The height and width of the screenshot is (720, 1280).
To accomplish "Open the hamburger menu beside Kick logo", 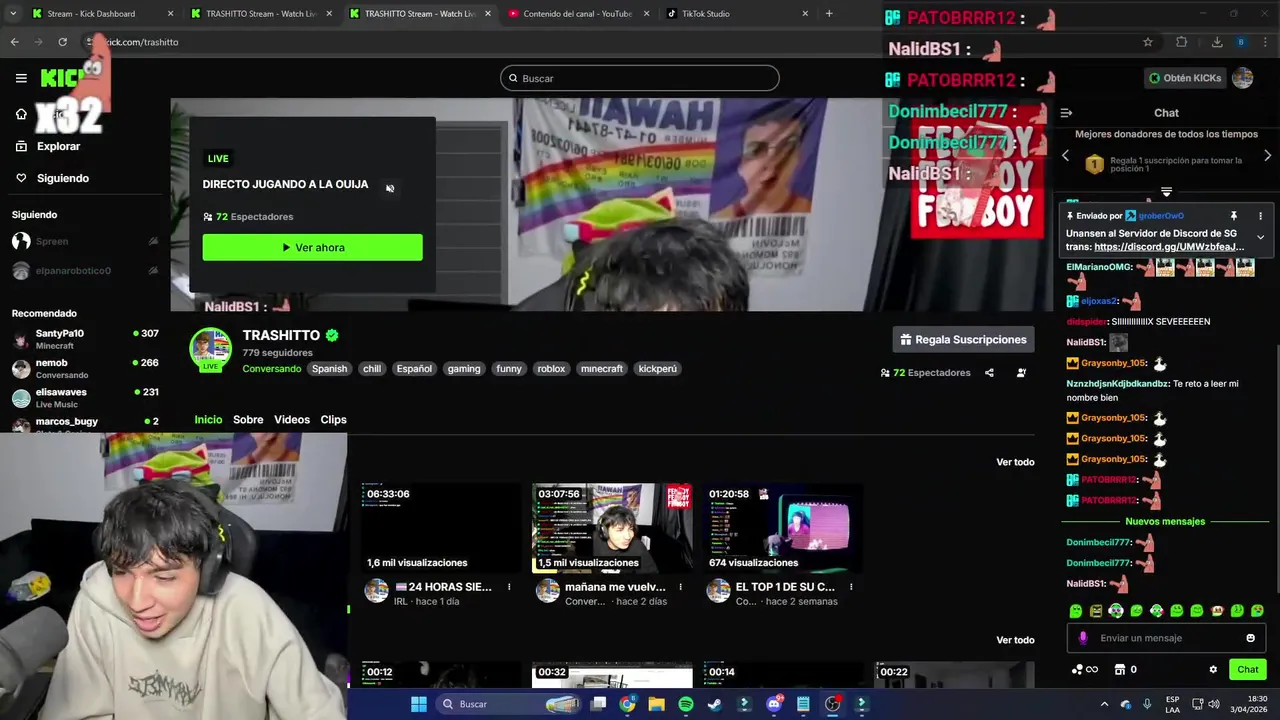I will [21, 78].
